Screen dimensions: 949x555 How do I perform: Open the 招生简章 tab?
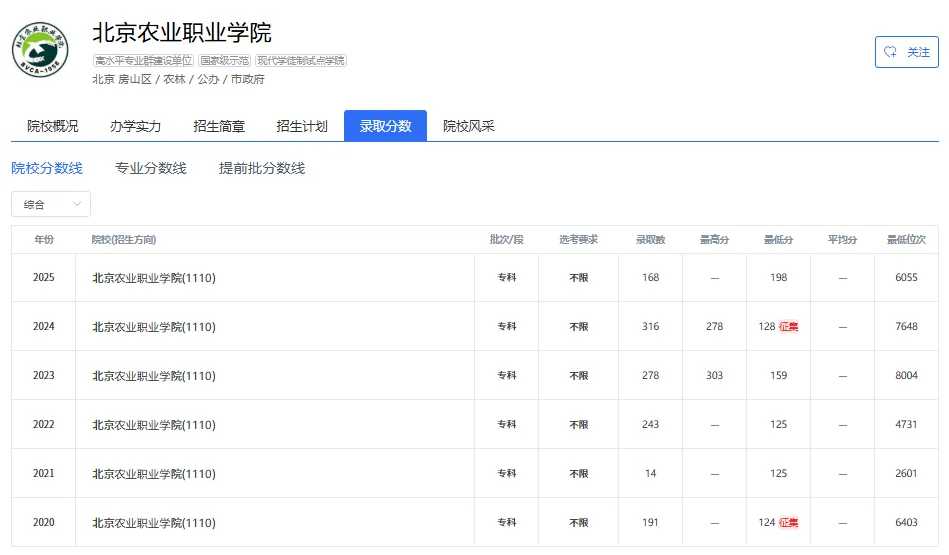pyautogui.click(x=219, y=126)
